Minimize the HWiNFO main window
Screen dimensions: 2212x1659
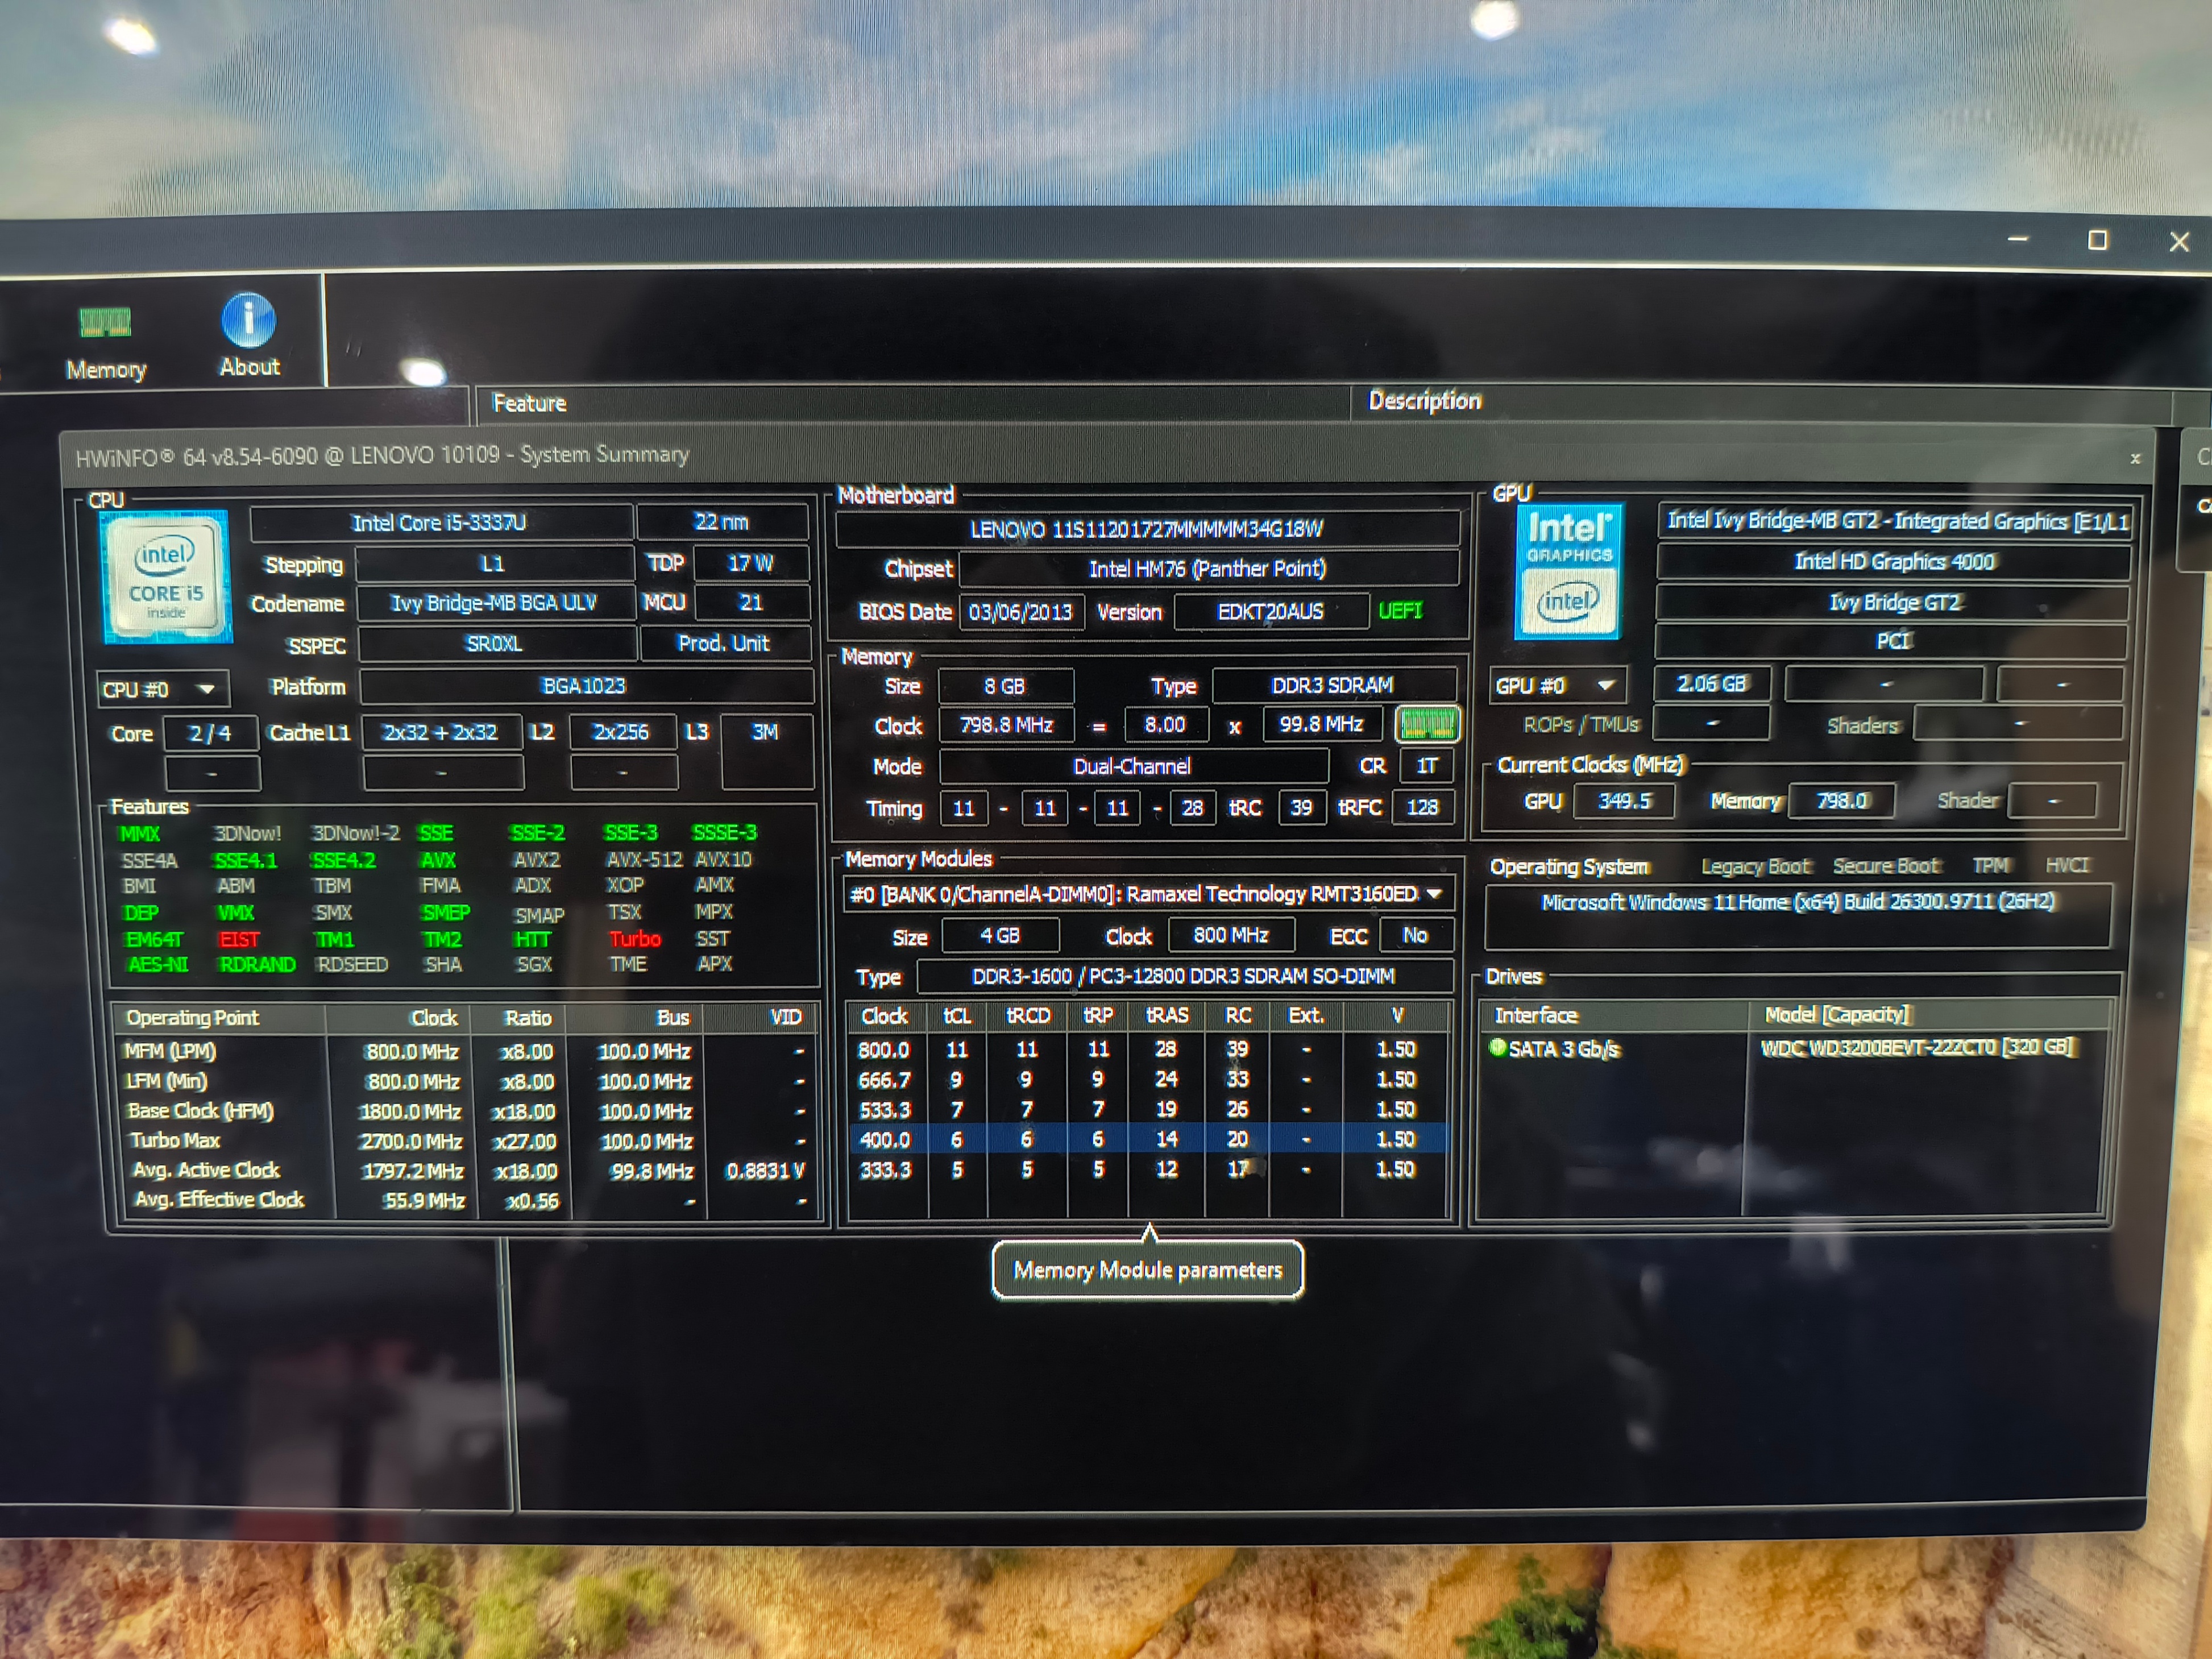2018,239
